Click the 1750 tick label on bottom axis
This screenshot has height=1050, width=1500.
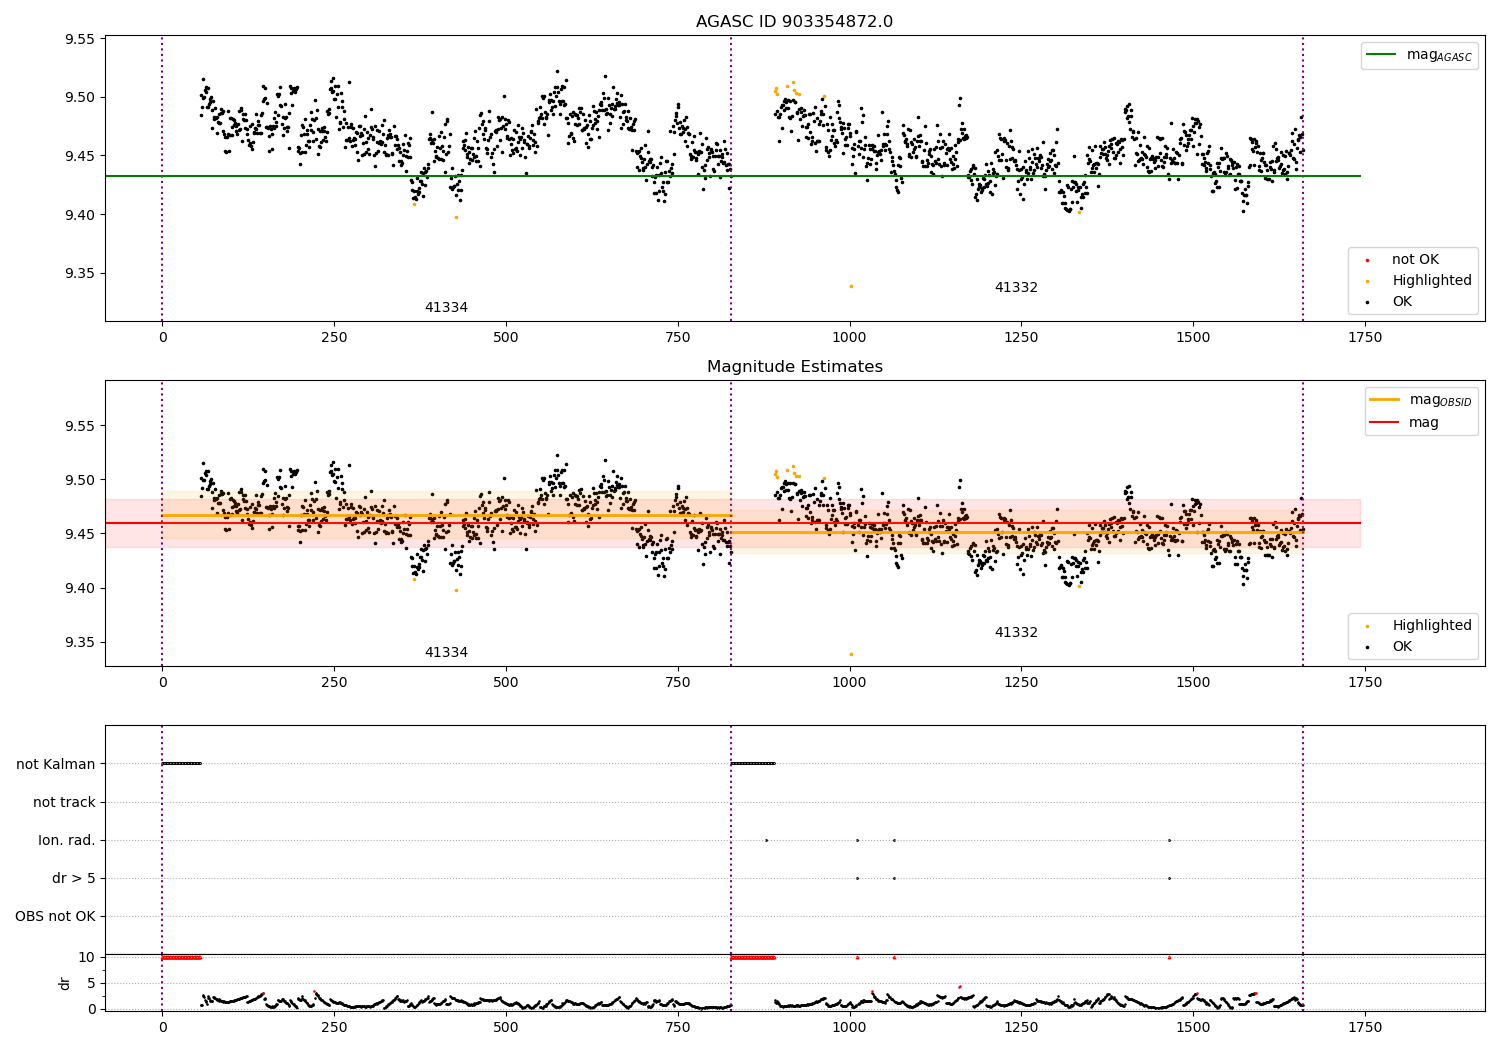1364,1027
